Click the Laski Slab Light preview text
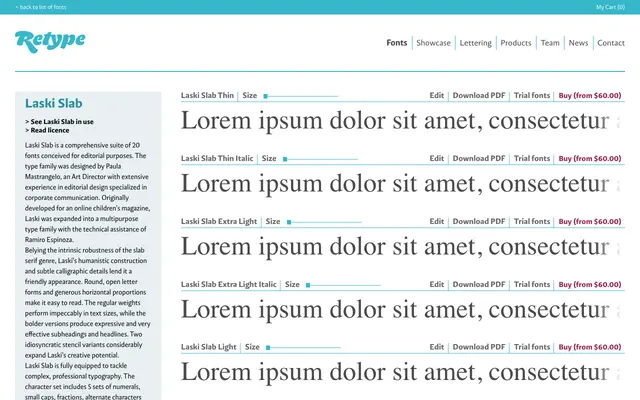Viewport: 640px width, 400px height. click(400, 373)
